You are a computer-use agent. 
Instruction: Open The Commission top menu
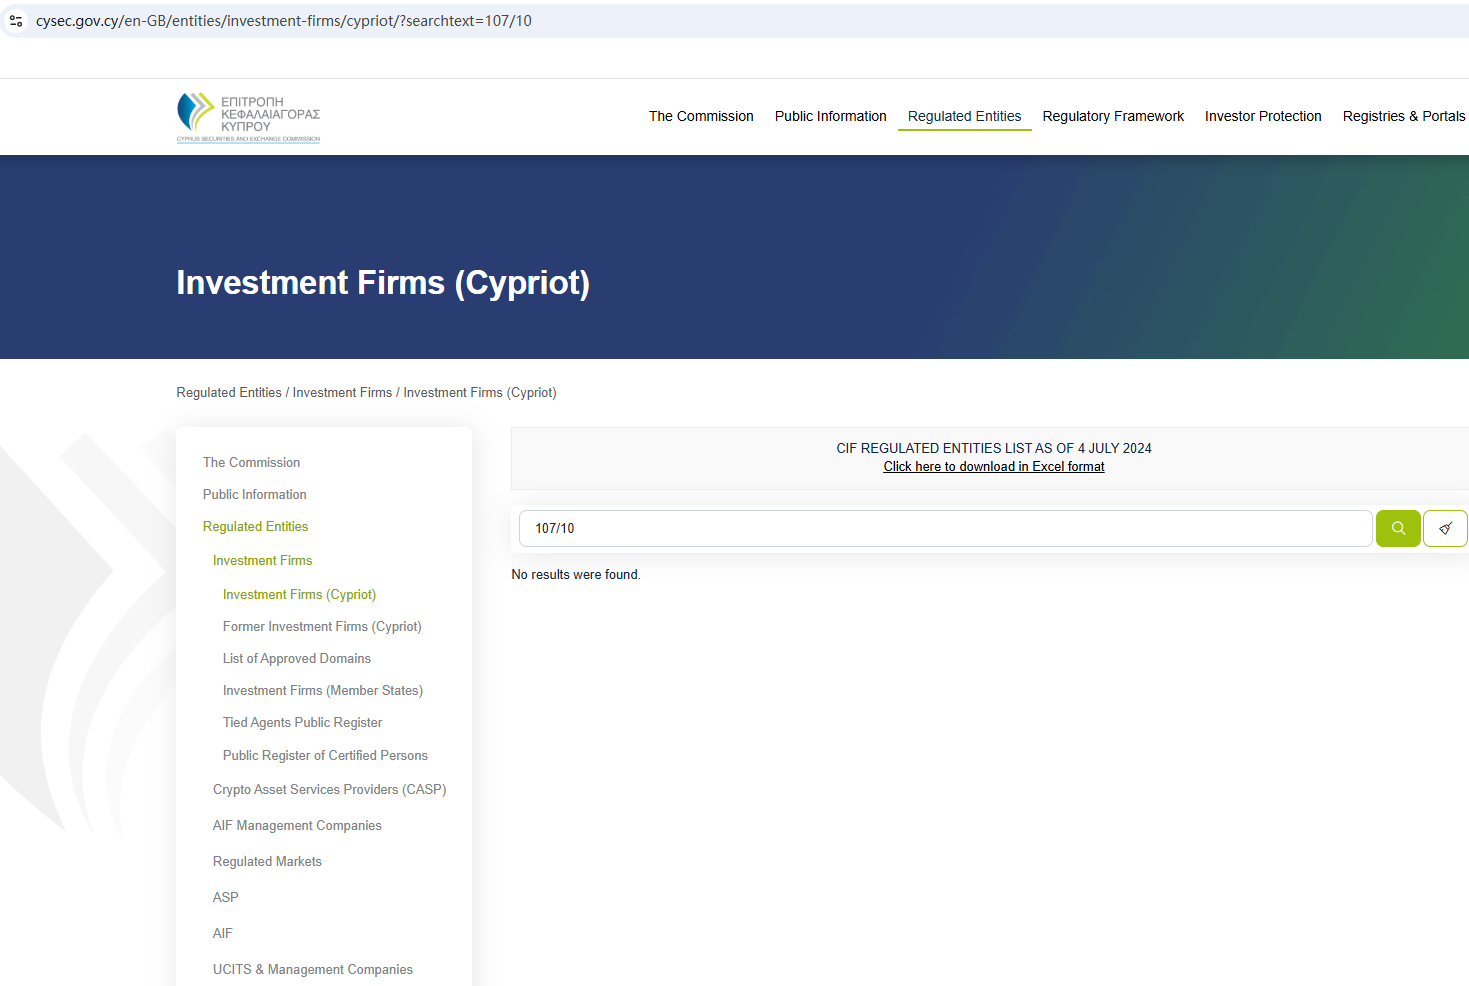coord(700,116)
